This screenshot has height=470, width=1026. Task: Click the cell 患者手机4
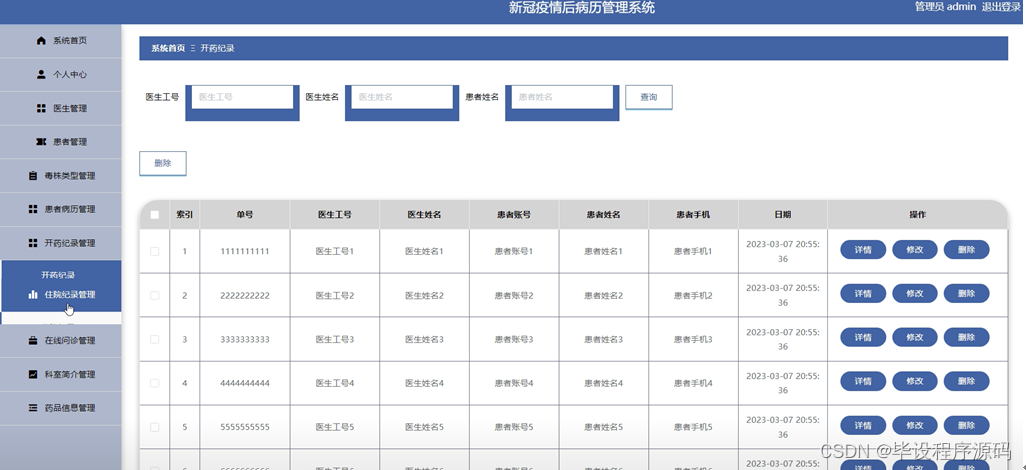(693, 383)
